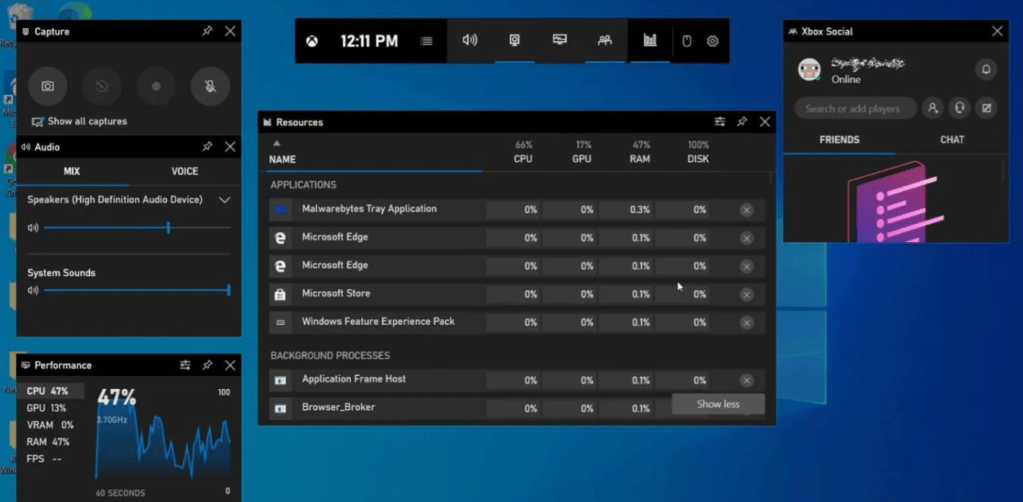1023x502 pixels.
Task: Mute the Speakers volume icon
Action: point(33,228)
